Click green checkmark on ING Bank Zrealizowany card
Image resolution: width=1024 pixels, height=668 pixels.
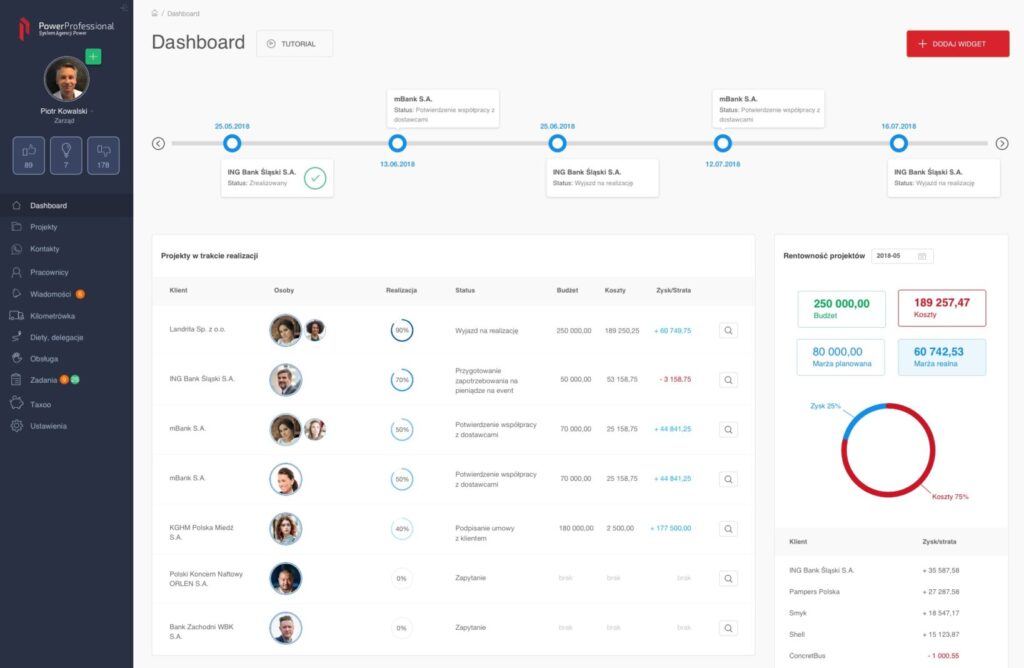315,179
